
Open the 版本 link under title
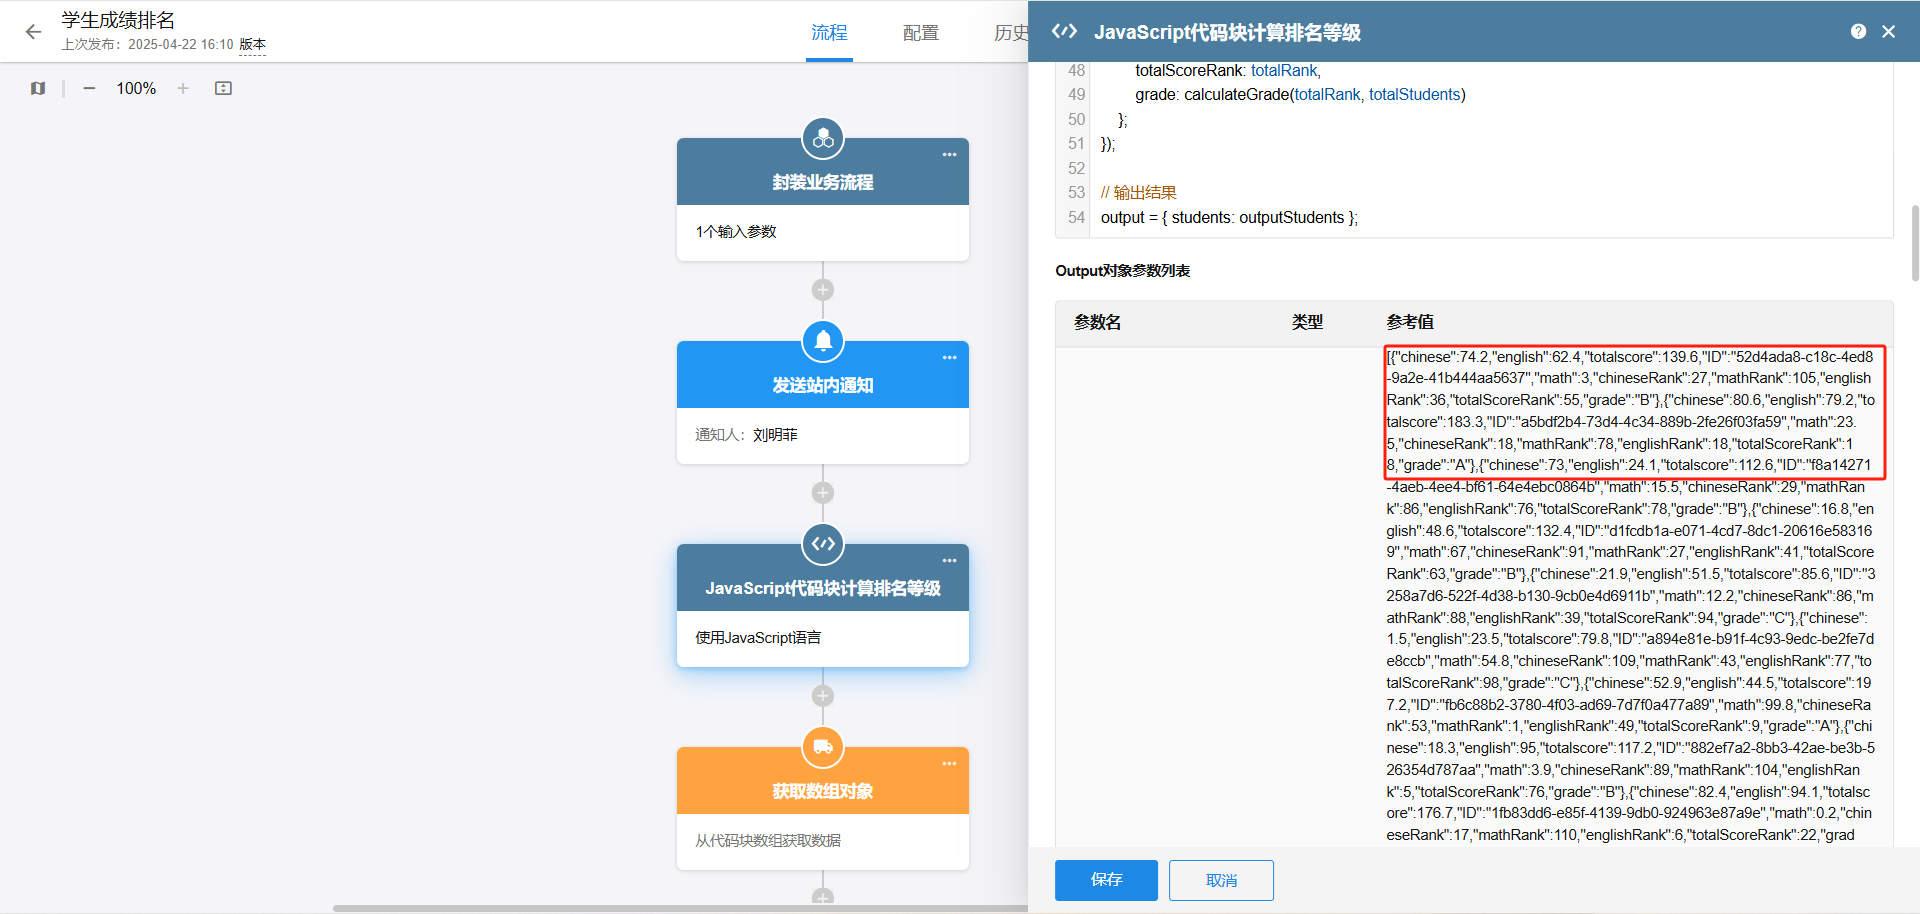pos(252,45)
